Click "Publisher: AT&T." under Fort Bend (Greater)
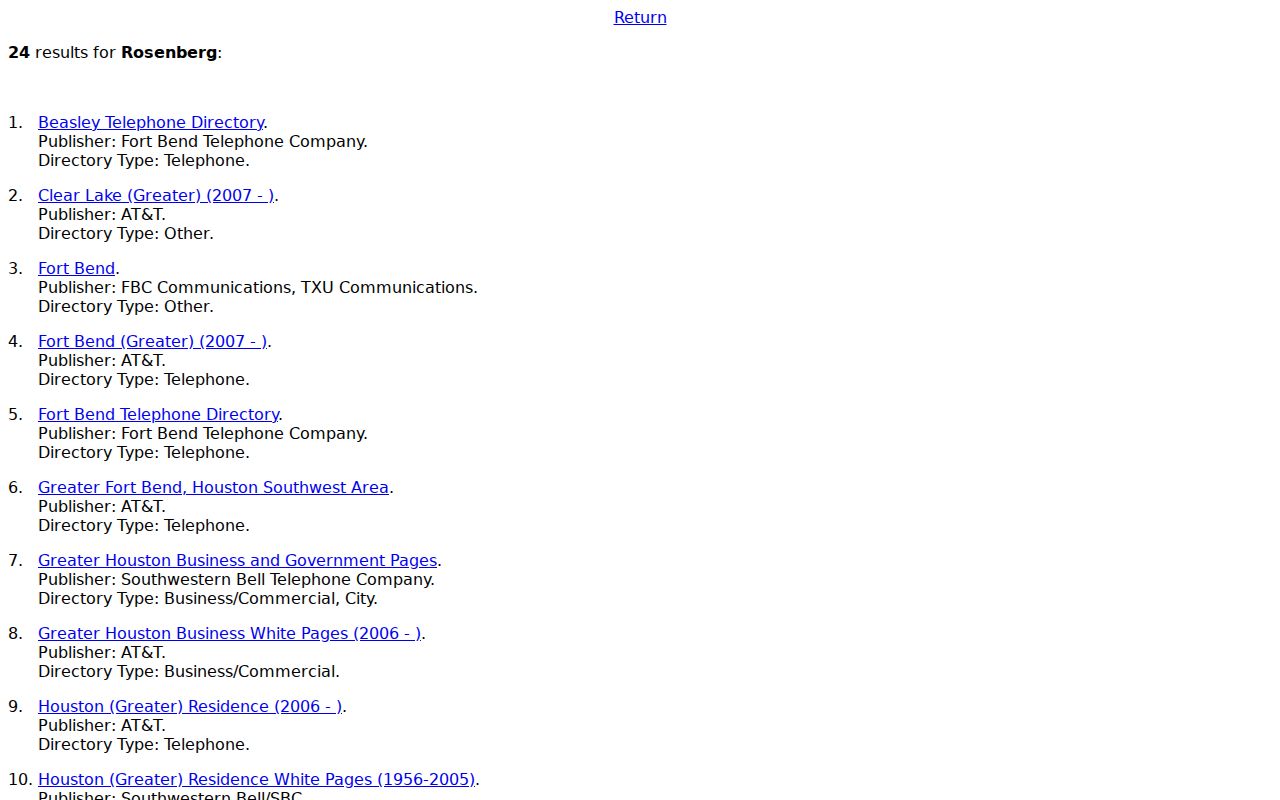This screenshot has height=800, width=1280. click(102, 360)
